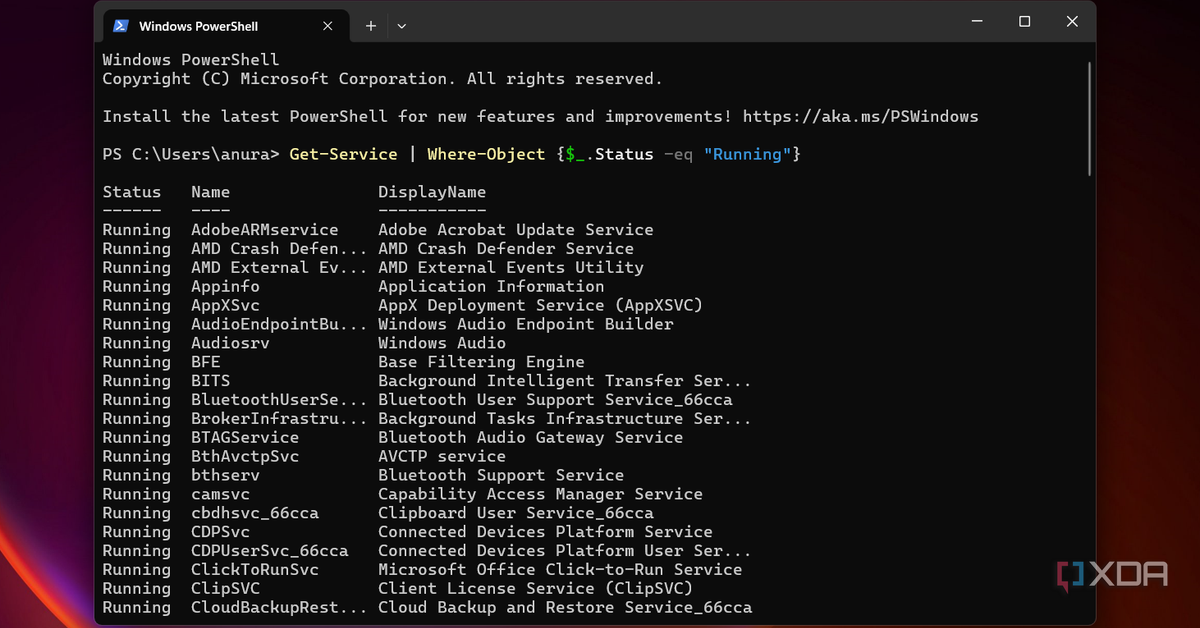Click the DisplayName column header
This screenshot has width=1200, height=628.
coord(432,192)
